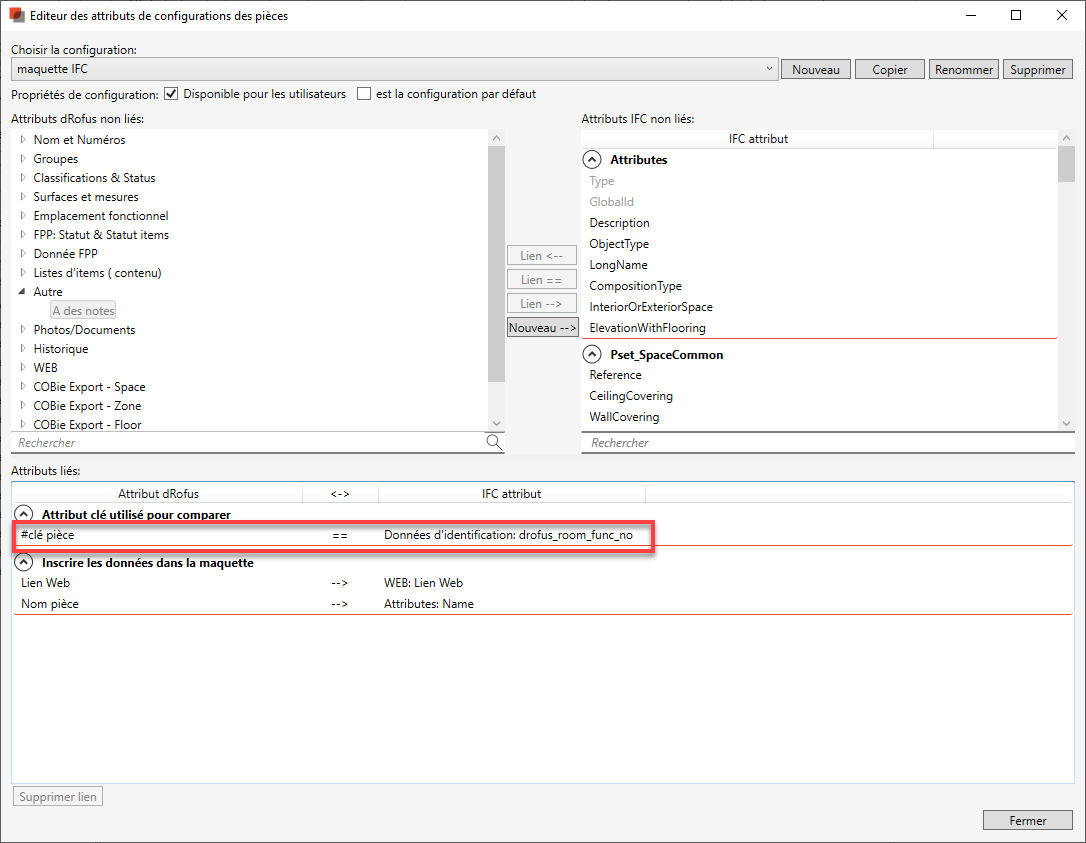The height and width of the screenshot is (843, 1086).
Task: Collapse the 'Autre' tree node
Action: (x=23, y=292)
